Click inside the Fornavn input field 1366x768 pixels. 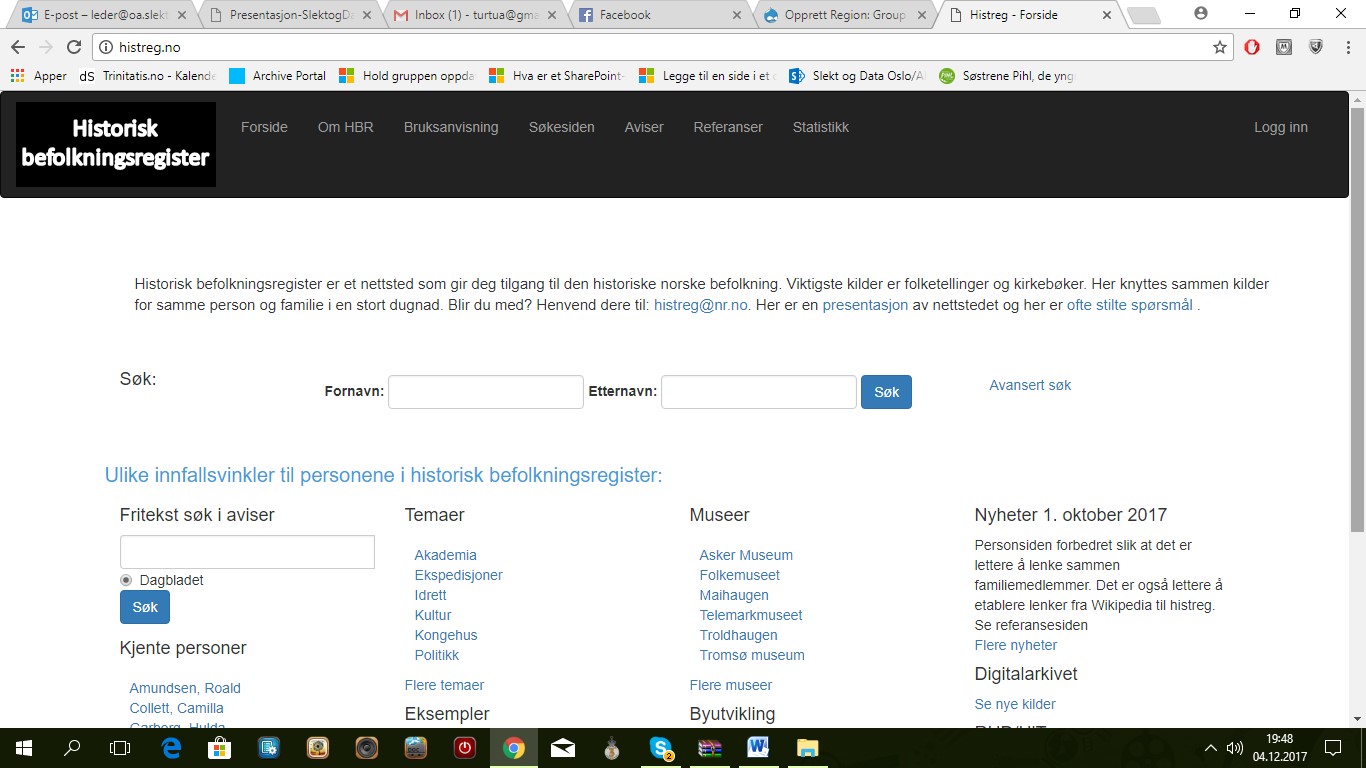pyautogui.click(x=484, y=391)
